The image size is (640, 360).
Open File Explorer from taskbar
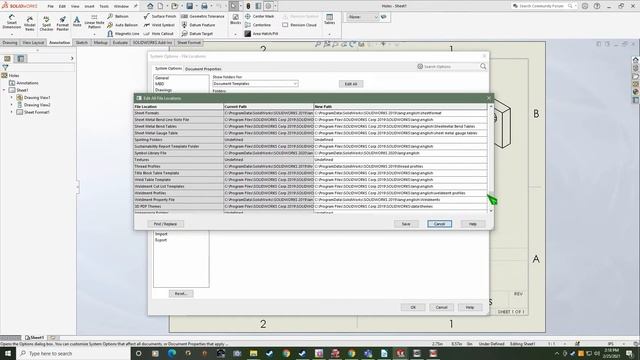click(x=253, y=353)
